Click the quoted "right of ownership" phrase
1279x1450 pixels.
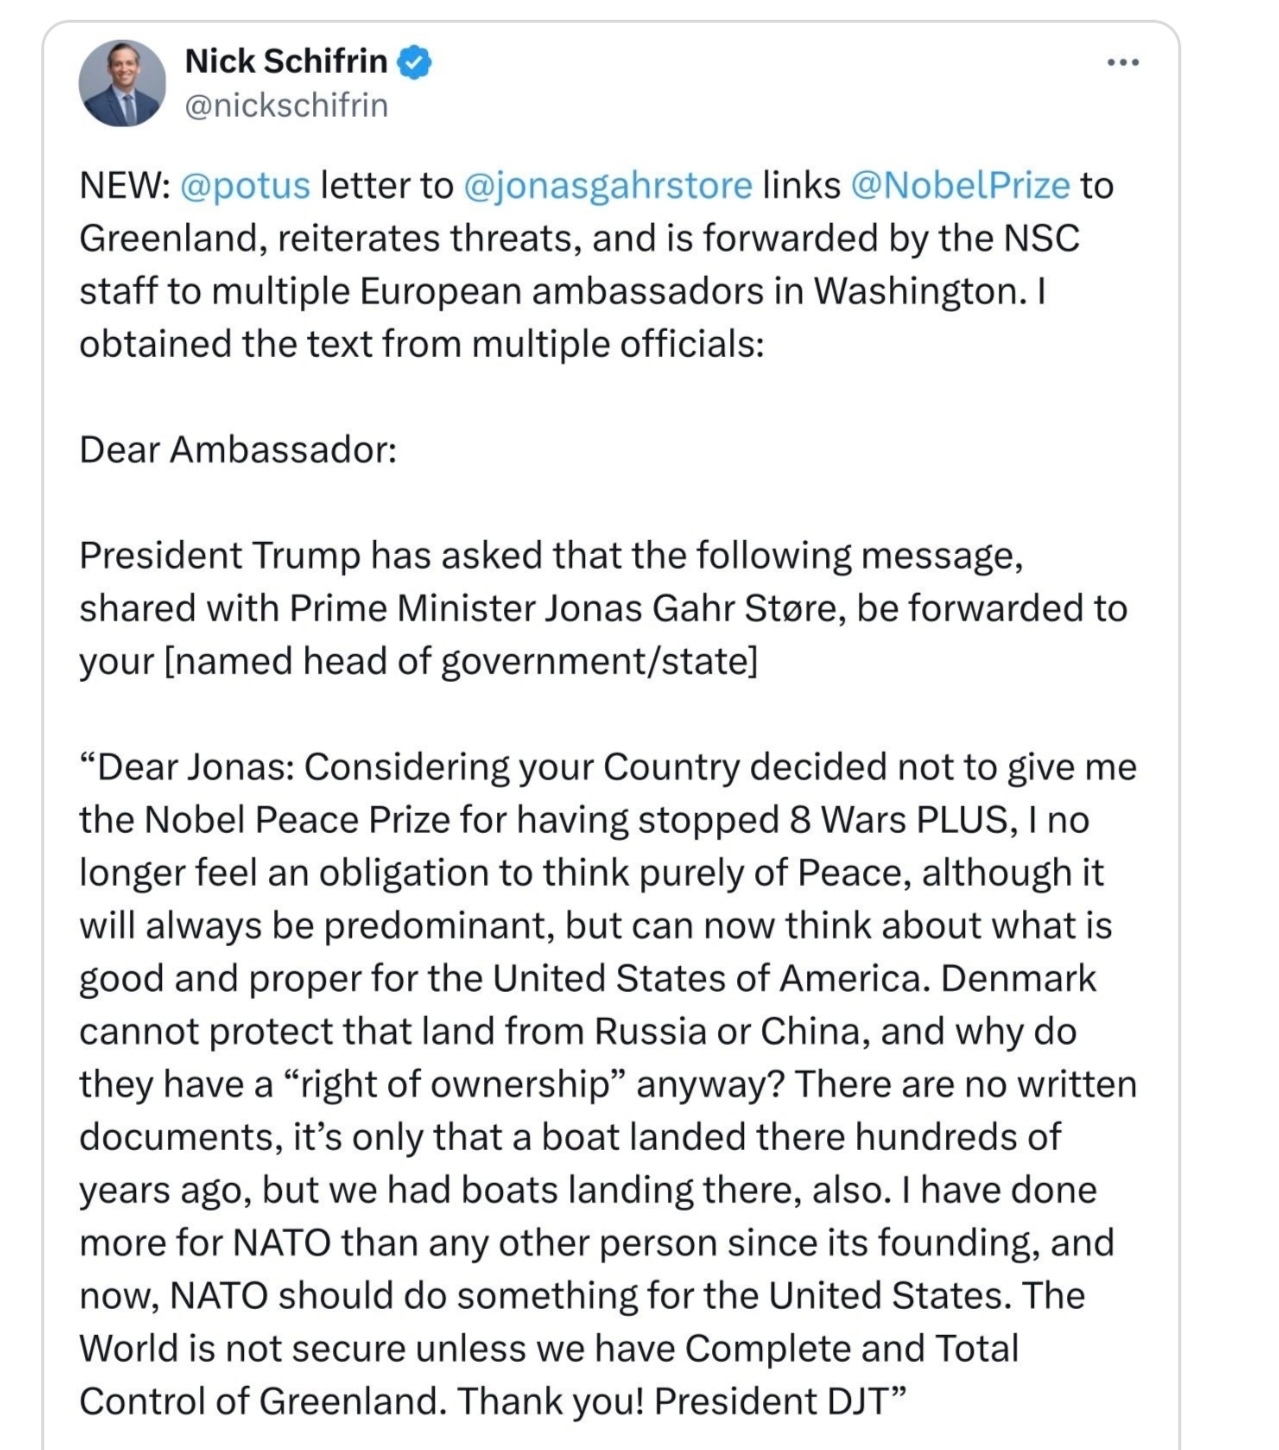point(454,1085)
